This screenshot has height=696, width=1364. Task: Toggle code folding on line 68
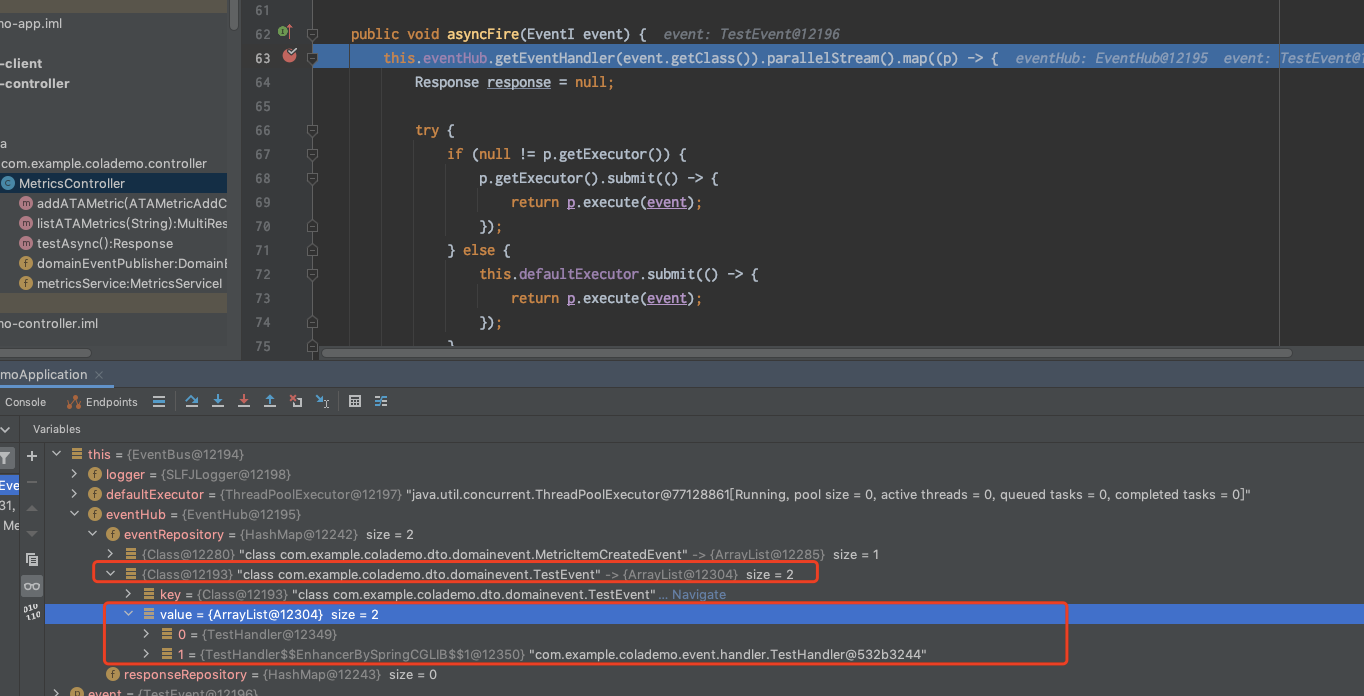[x=312, y=178]
